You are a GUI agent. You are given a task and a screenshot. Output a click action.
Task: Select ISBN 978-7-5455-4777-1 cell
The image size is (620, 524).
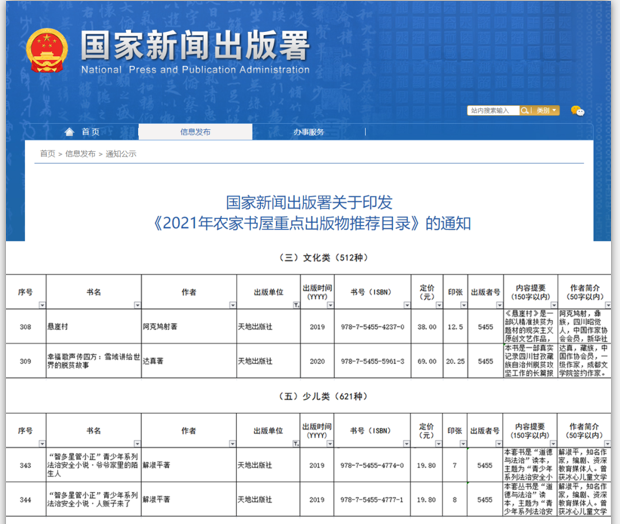click(x=372, y=499)
